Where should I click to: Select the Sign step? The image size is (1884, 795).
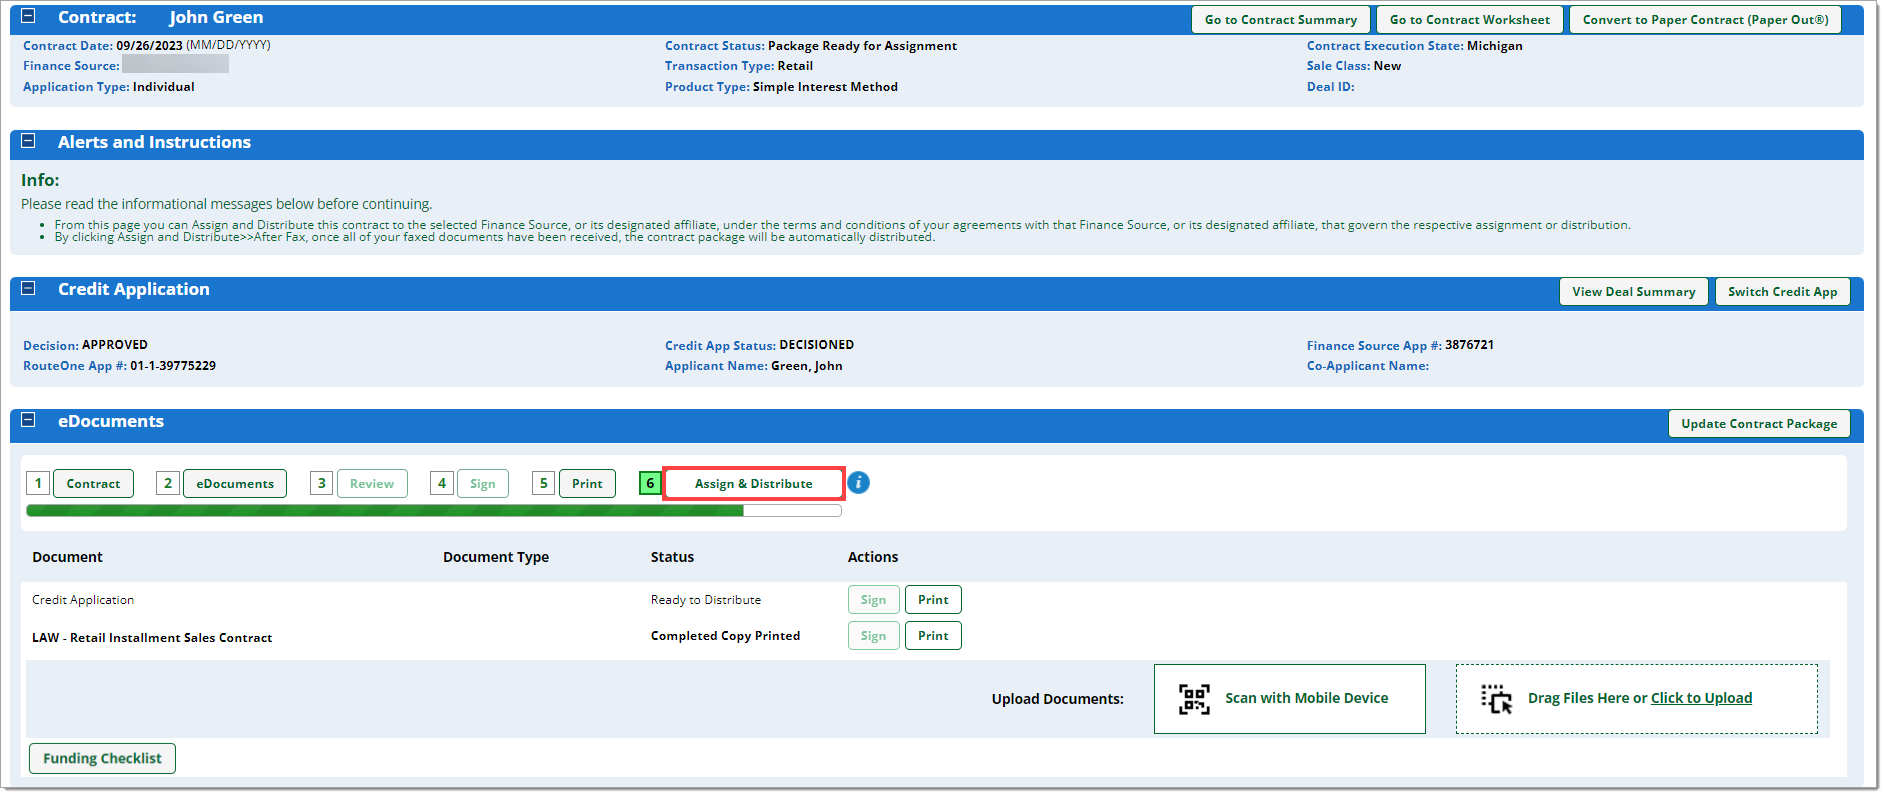(483, 484)
